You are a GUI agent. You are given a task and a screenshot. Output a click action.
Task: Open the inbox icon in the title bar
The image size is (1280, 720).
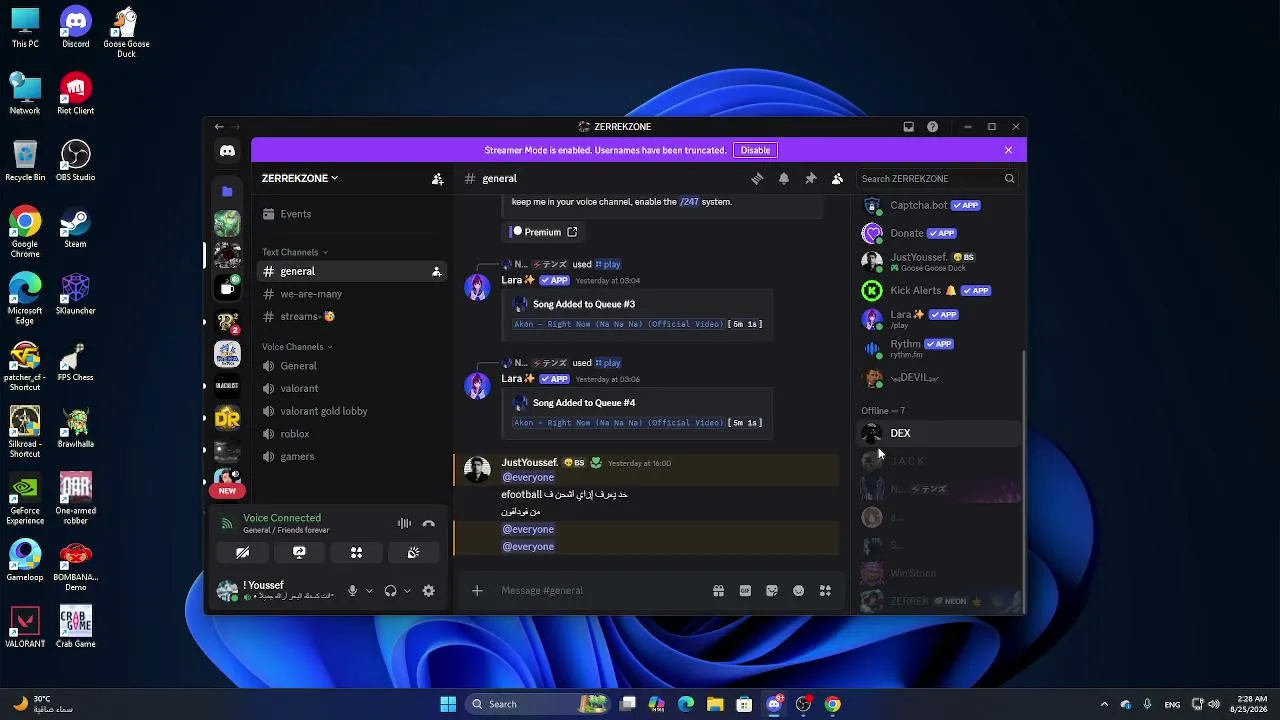[908, 127]
